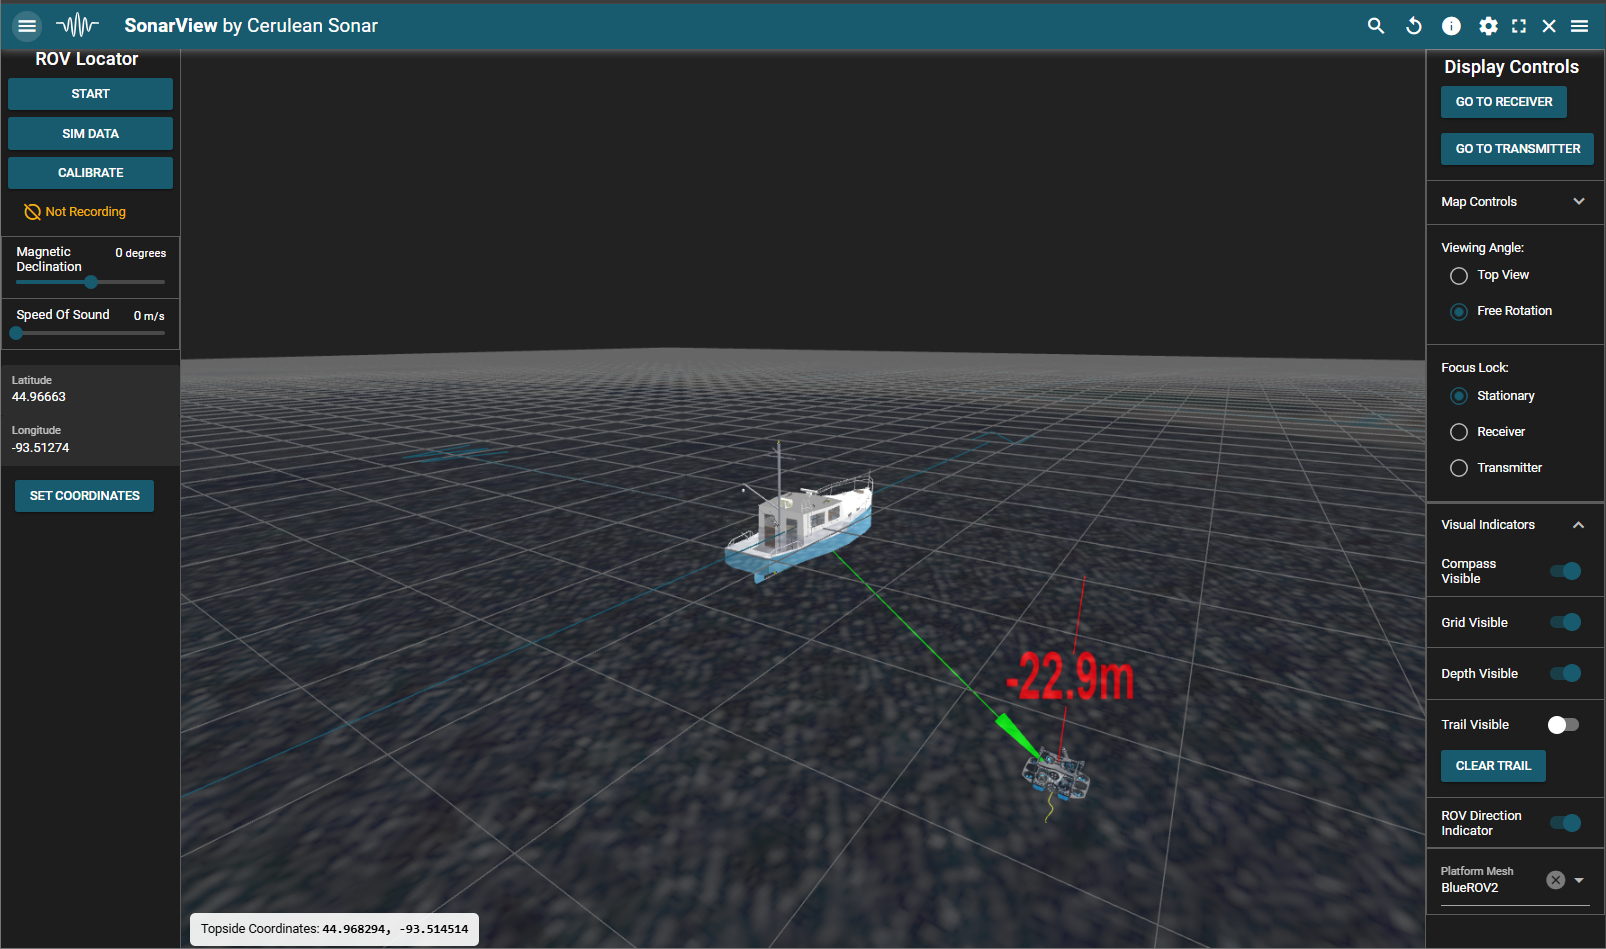Choose Transmitter focus lock
Screen dimensions: 1606x949
pos(1459,468)
